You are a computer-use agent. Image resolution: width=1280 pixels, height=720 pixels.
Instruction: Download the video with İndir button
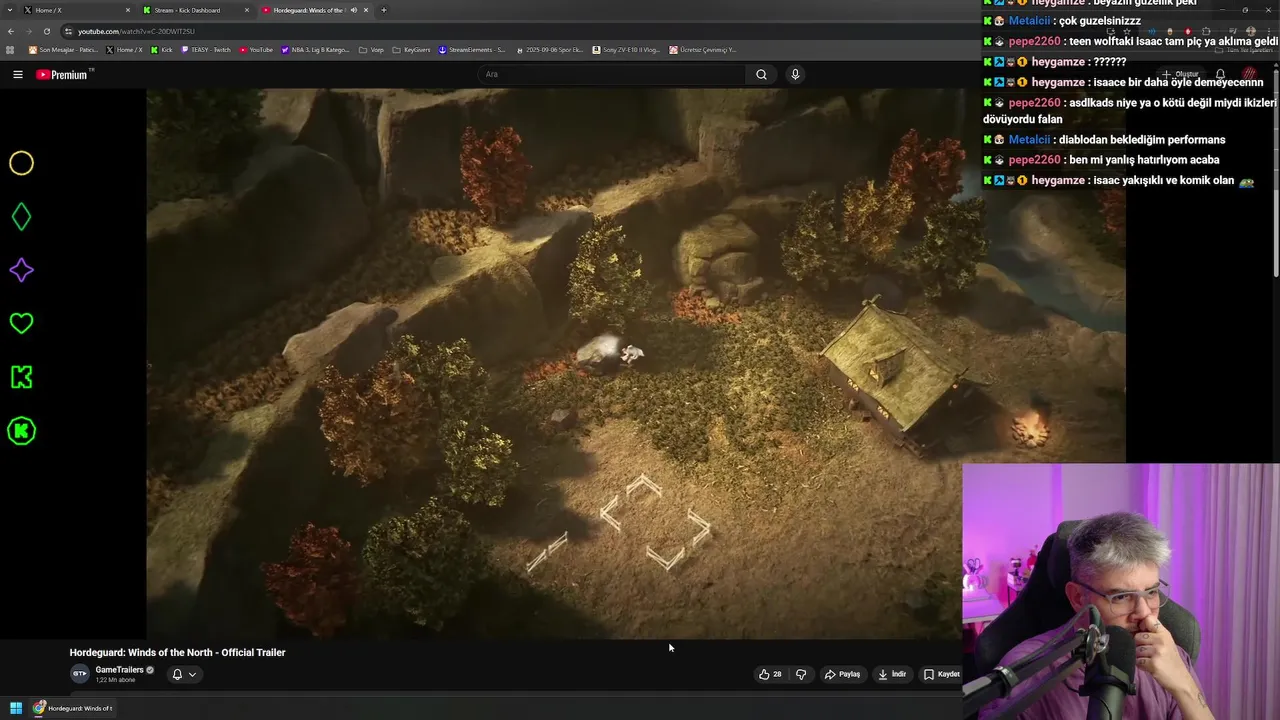pos(892,674)
